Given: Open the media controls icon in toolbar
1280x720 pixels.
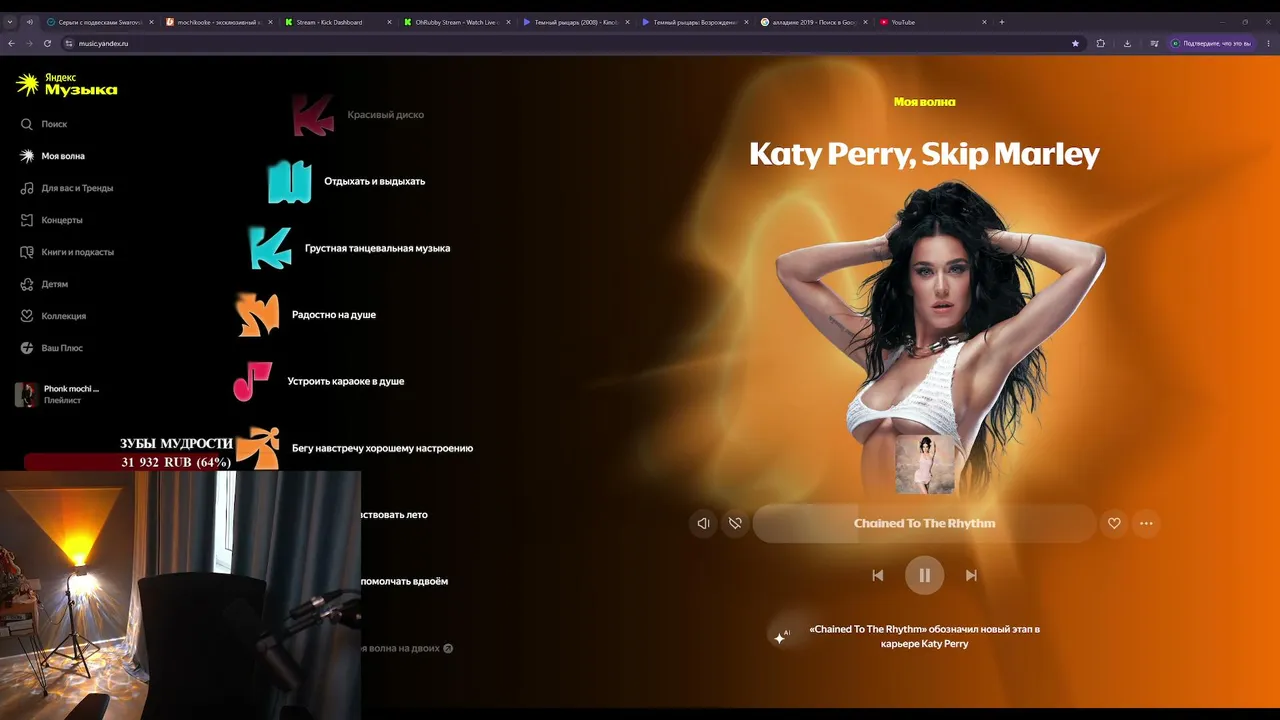Looking at the screenshot, I should [x=1154, y=43].
